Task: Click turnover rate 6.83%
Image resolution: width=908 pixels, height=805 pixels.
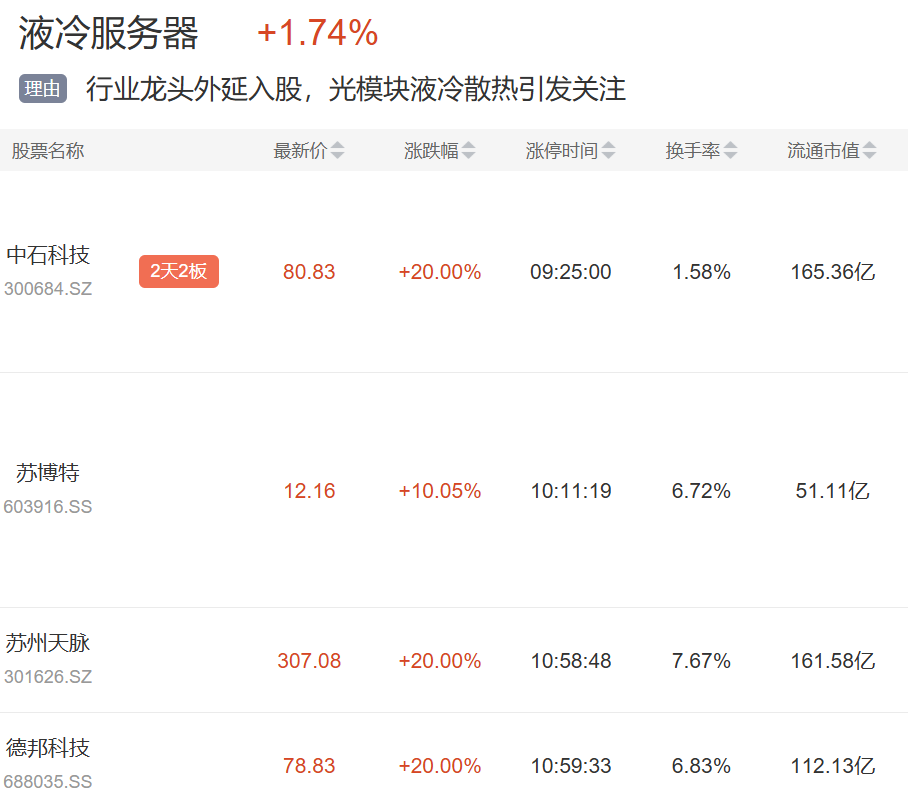Action: [x=701, y=766]
